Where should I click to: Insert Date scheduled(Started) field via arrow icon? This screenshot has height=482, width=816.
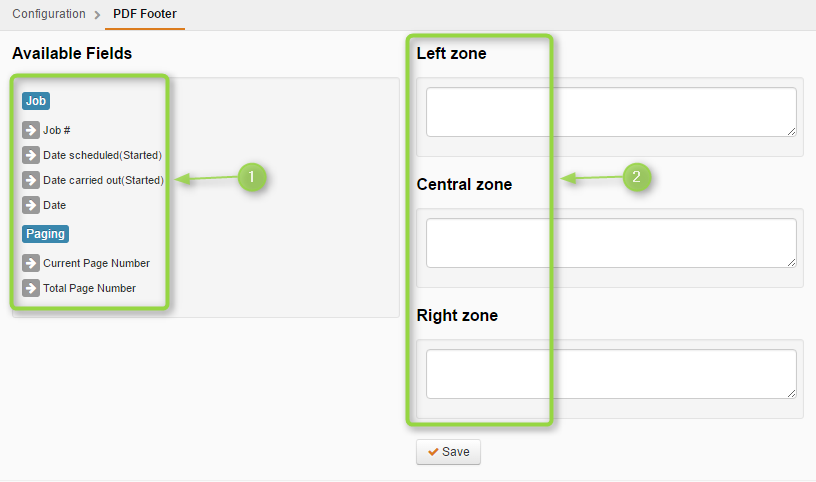click(x=31, y=155)
